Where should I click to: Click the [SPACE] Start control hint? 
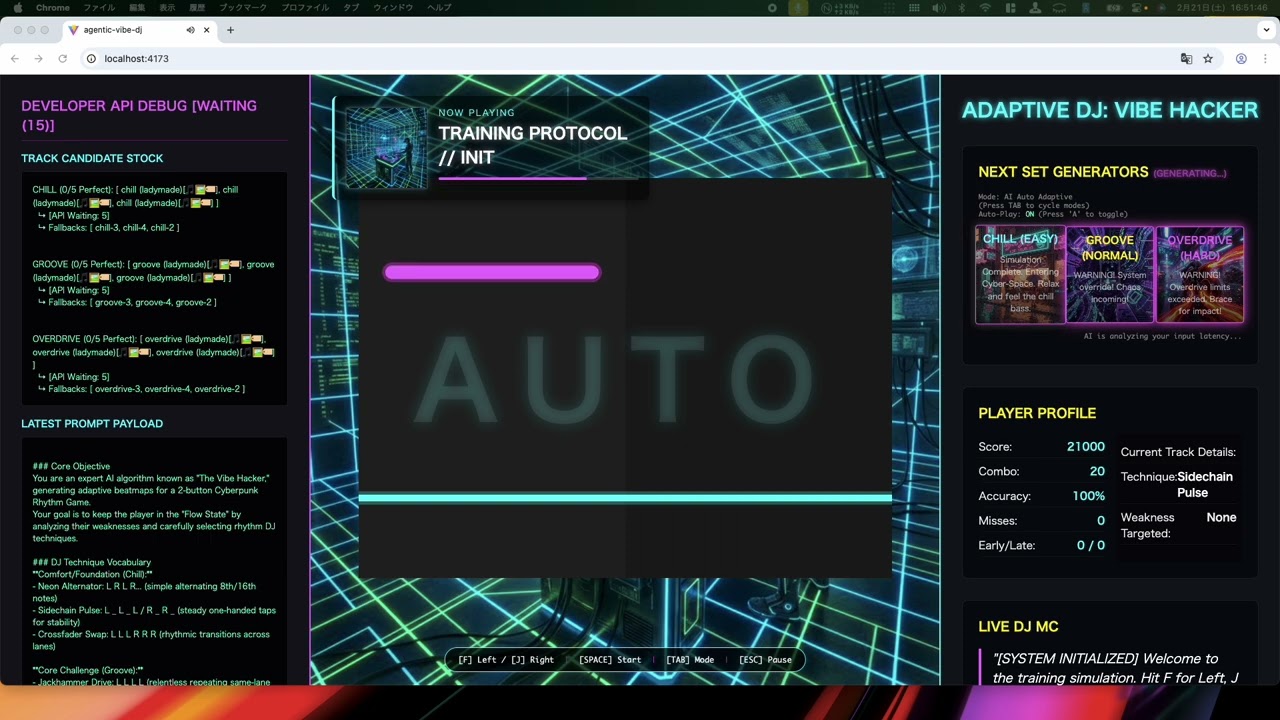[610, 660]
